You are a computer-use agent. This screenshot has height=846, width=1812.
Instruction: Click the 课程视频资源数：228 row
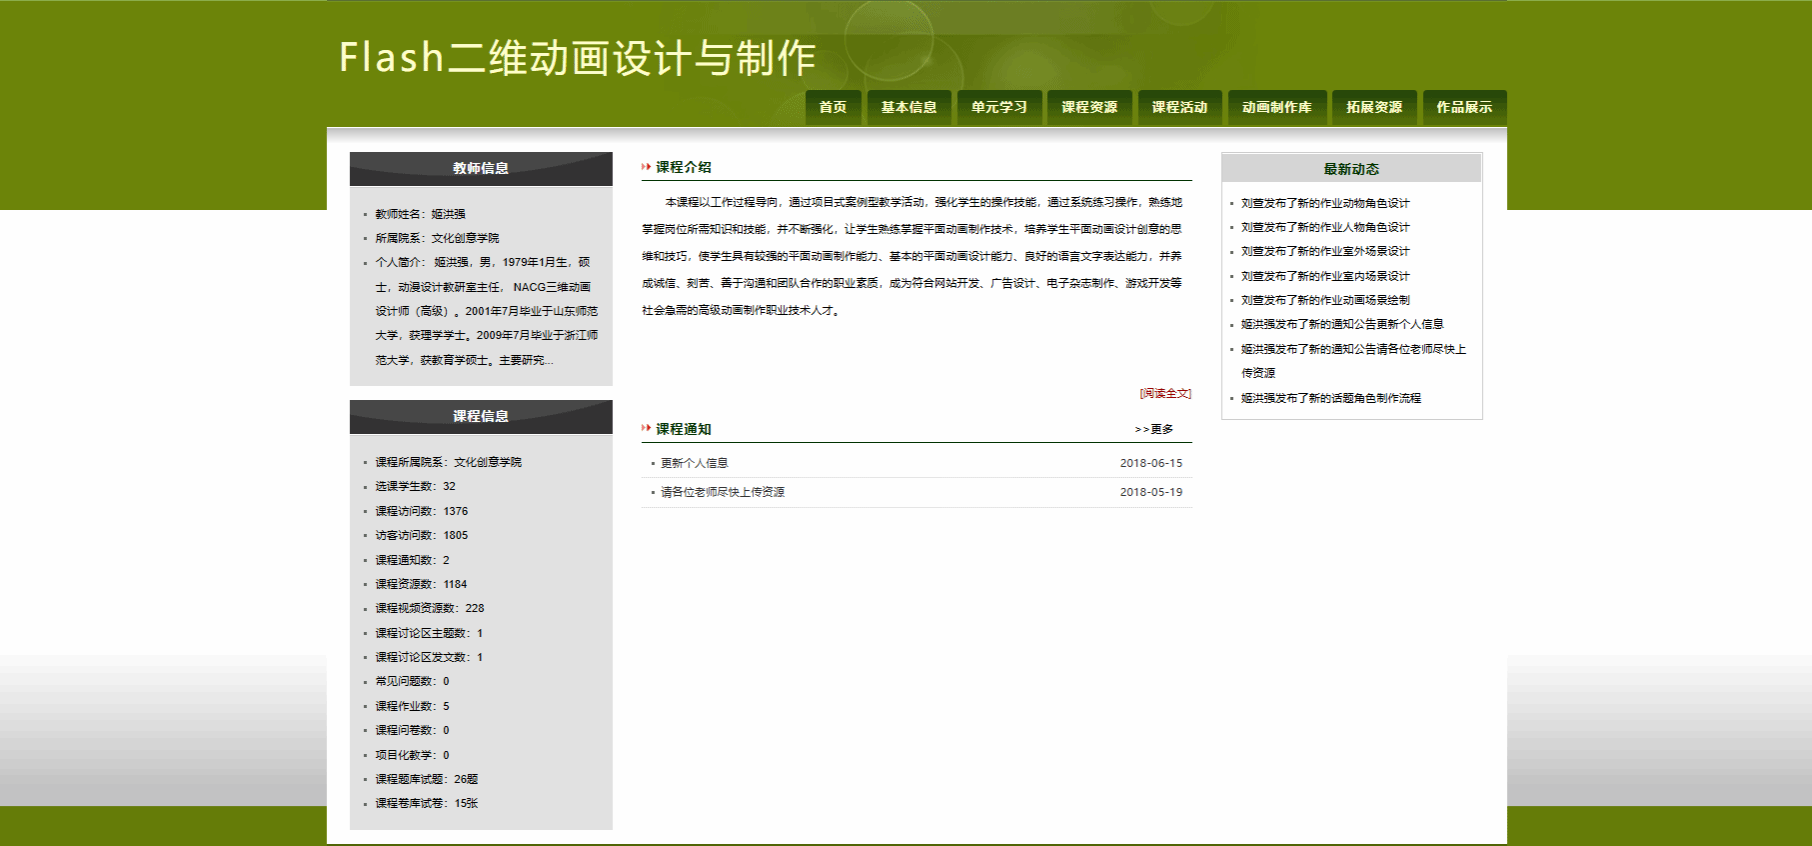(x=429, y=608)
